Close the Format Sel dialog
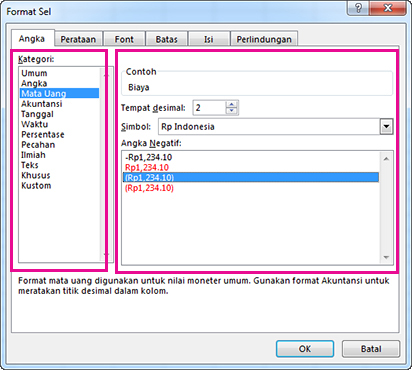The width and height of the screenshot is (412, 370). (x=388, y=8)
